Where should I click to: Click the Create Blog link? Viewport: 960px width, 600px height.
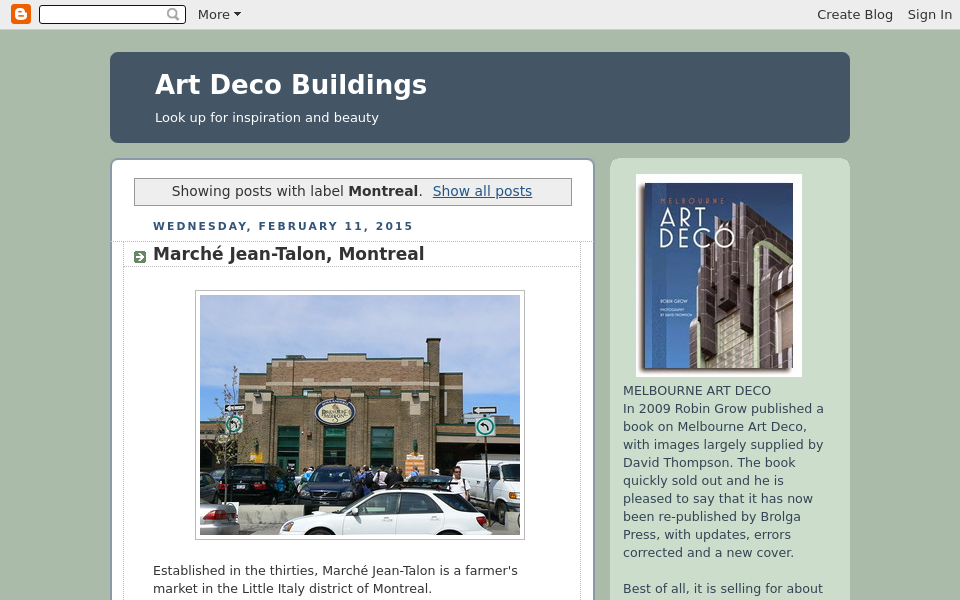click(x=855, y=14)
